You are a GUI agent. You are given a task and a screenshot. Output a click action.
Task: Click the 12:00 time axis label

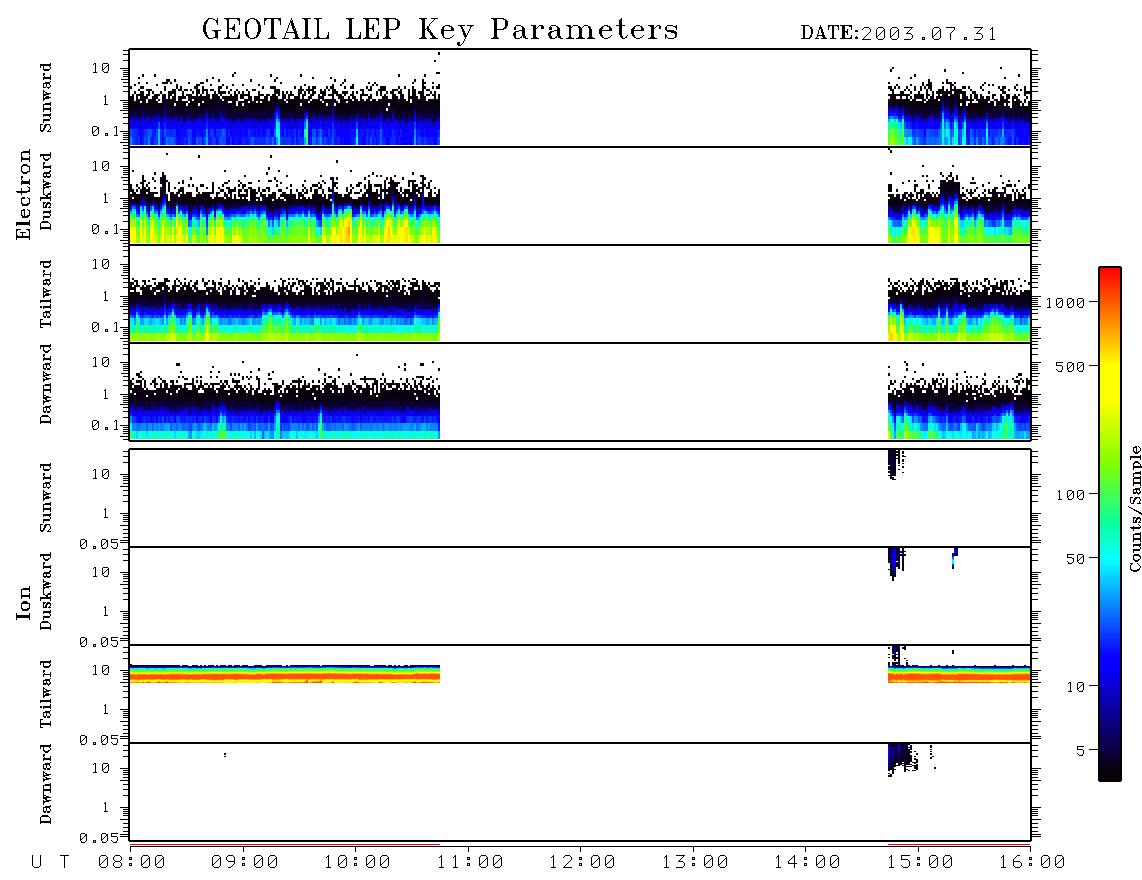pos(582,863)
